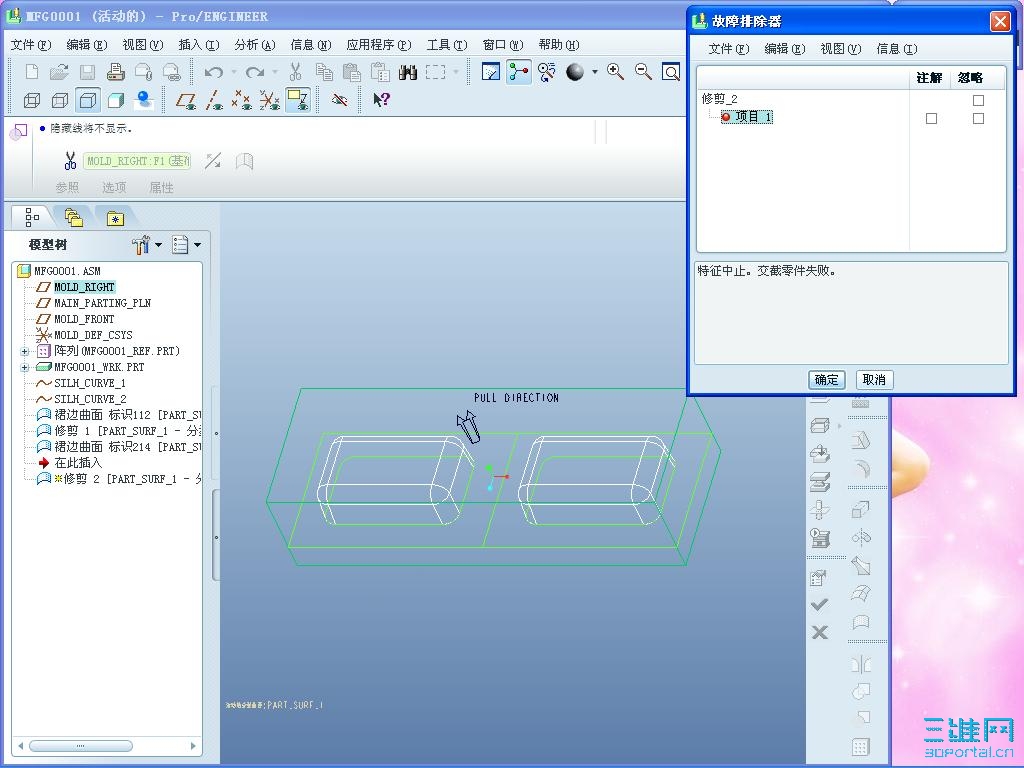This screenshot has height=768, width=1024.
Task: Check the 注解 checkbox for 项目 1
Action: pyautogui.click(x=931, y=118)
